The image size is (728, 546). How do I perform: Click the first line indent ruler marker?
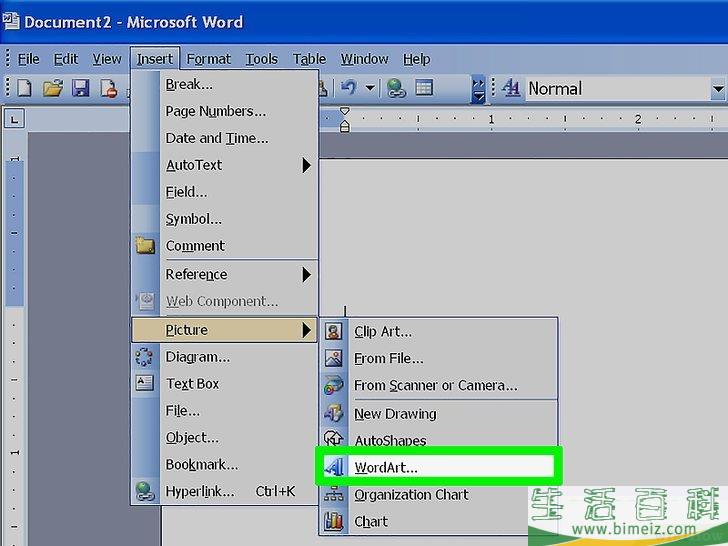tap(344, 111)
